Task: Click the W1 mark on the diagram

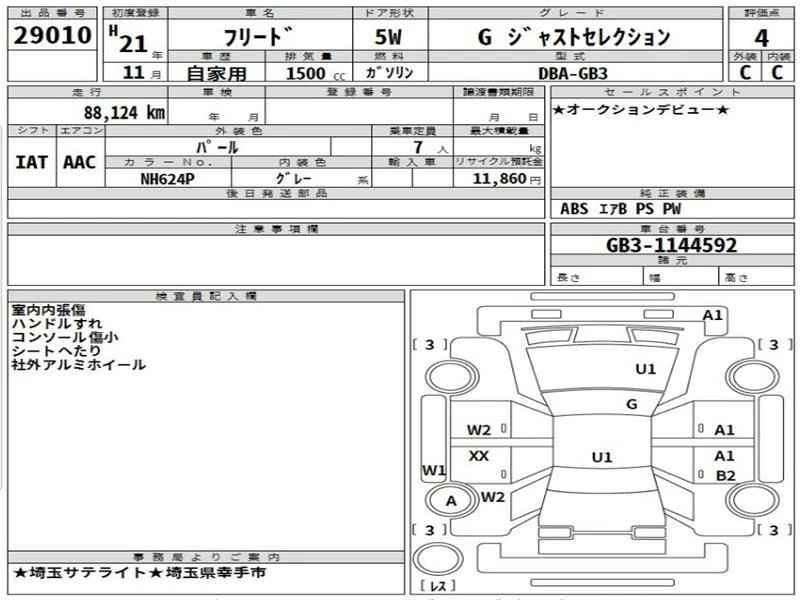Action: point(434,470)
